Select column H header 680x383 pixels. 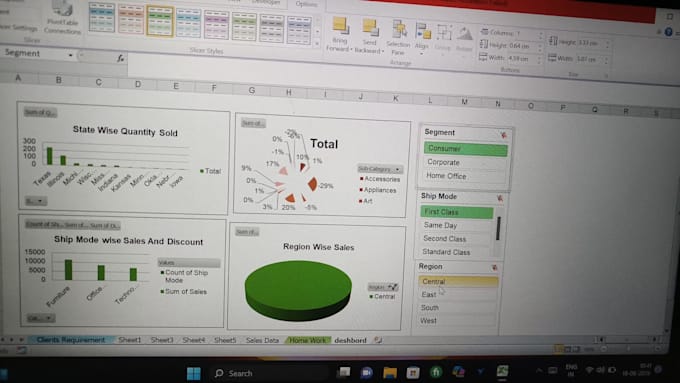(288, 92)
